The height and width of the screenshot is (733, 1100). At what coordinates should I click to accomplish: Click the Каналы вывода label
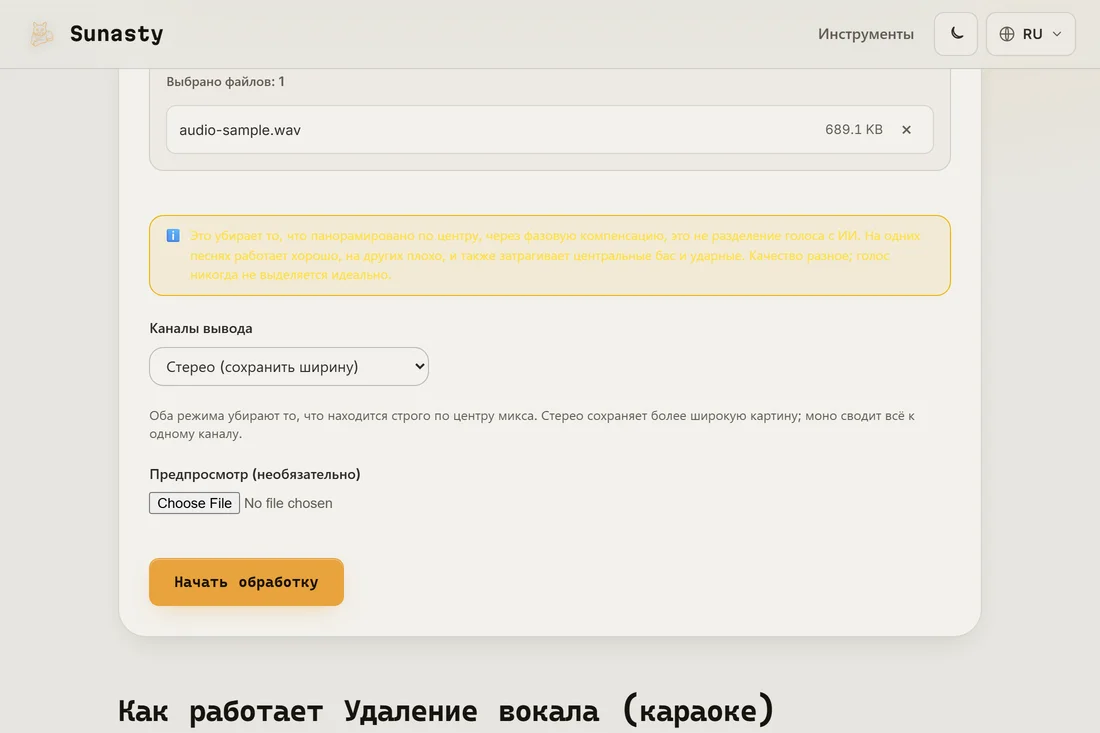201,328
